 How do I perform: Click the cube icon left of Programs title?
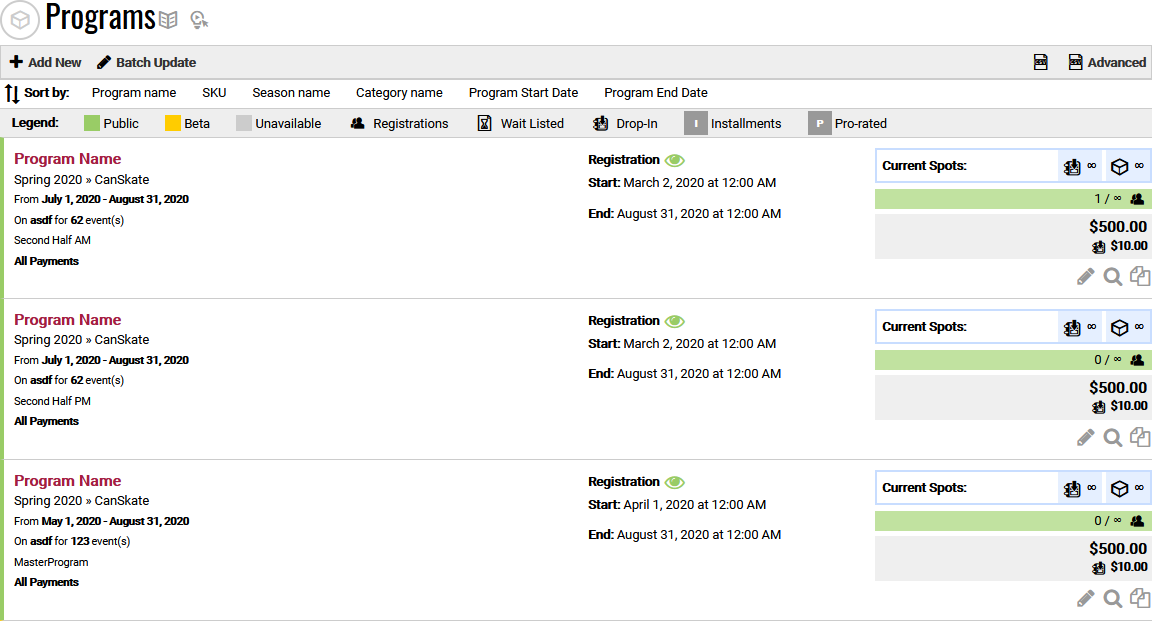tap(20, 20)
